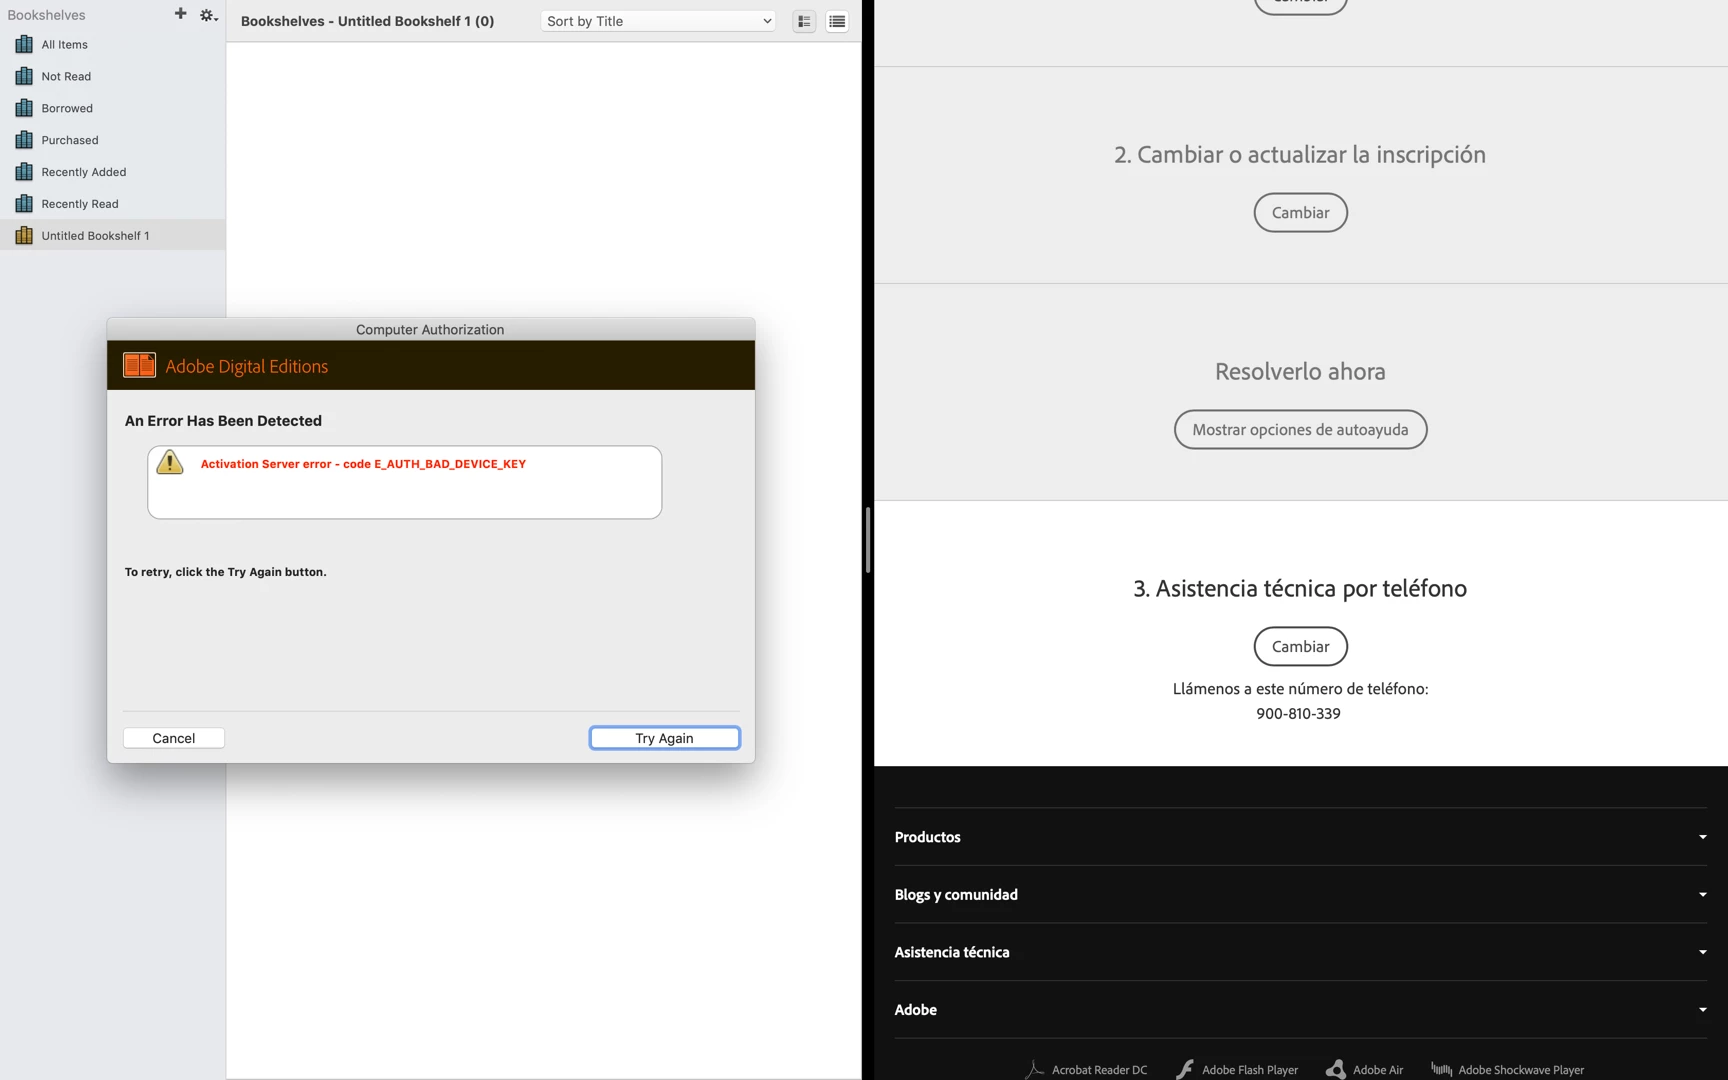Click the 'Bookshelves - Untitled Bookshelf 1 (0)' heading
Viewport: 1728px width, 1080px height.
pos(367,21)
